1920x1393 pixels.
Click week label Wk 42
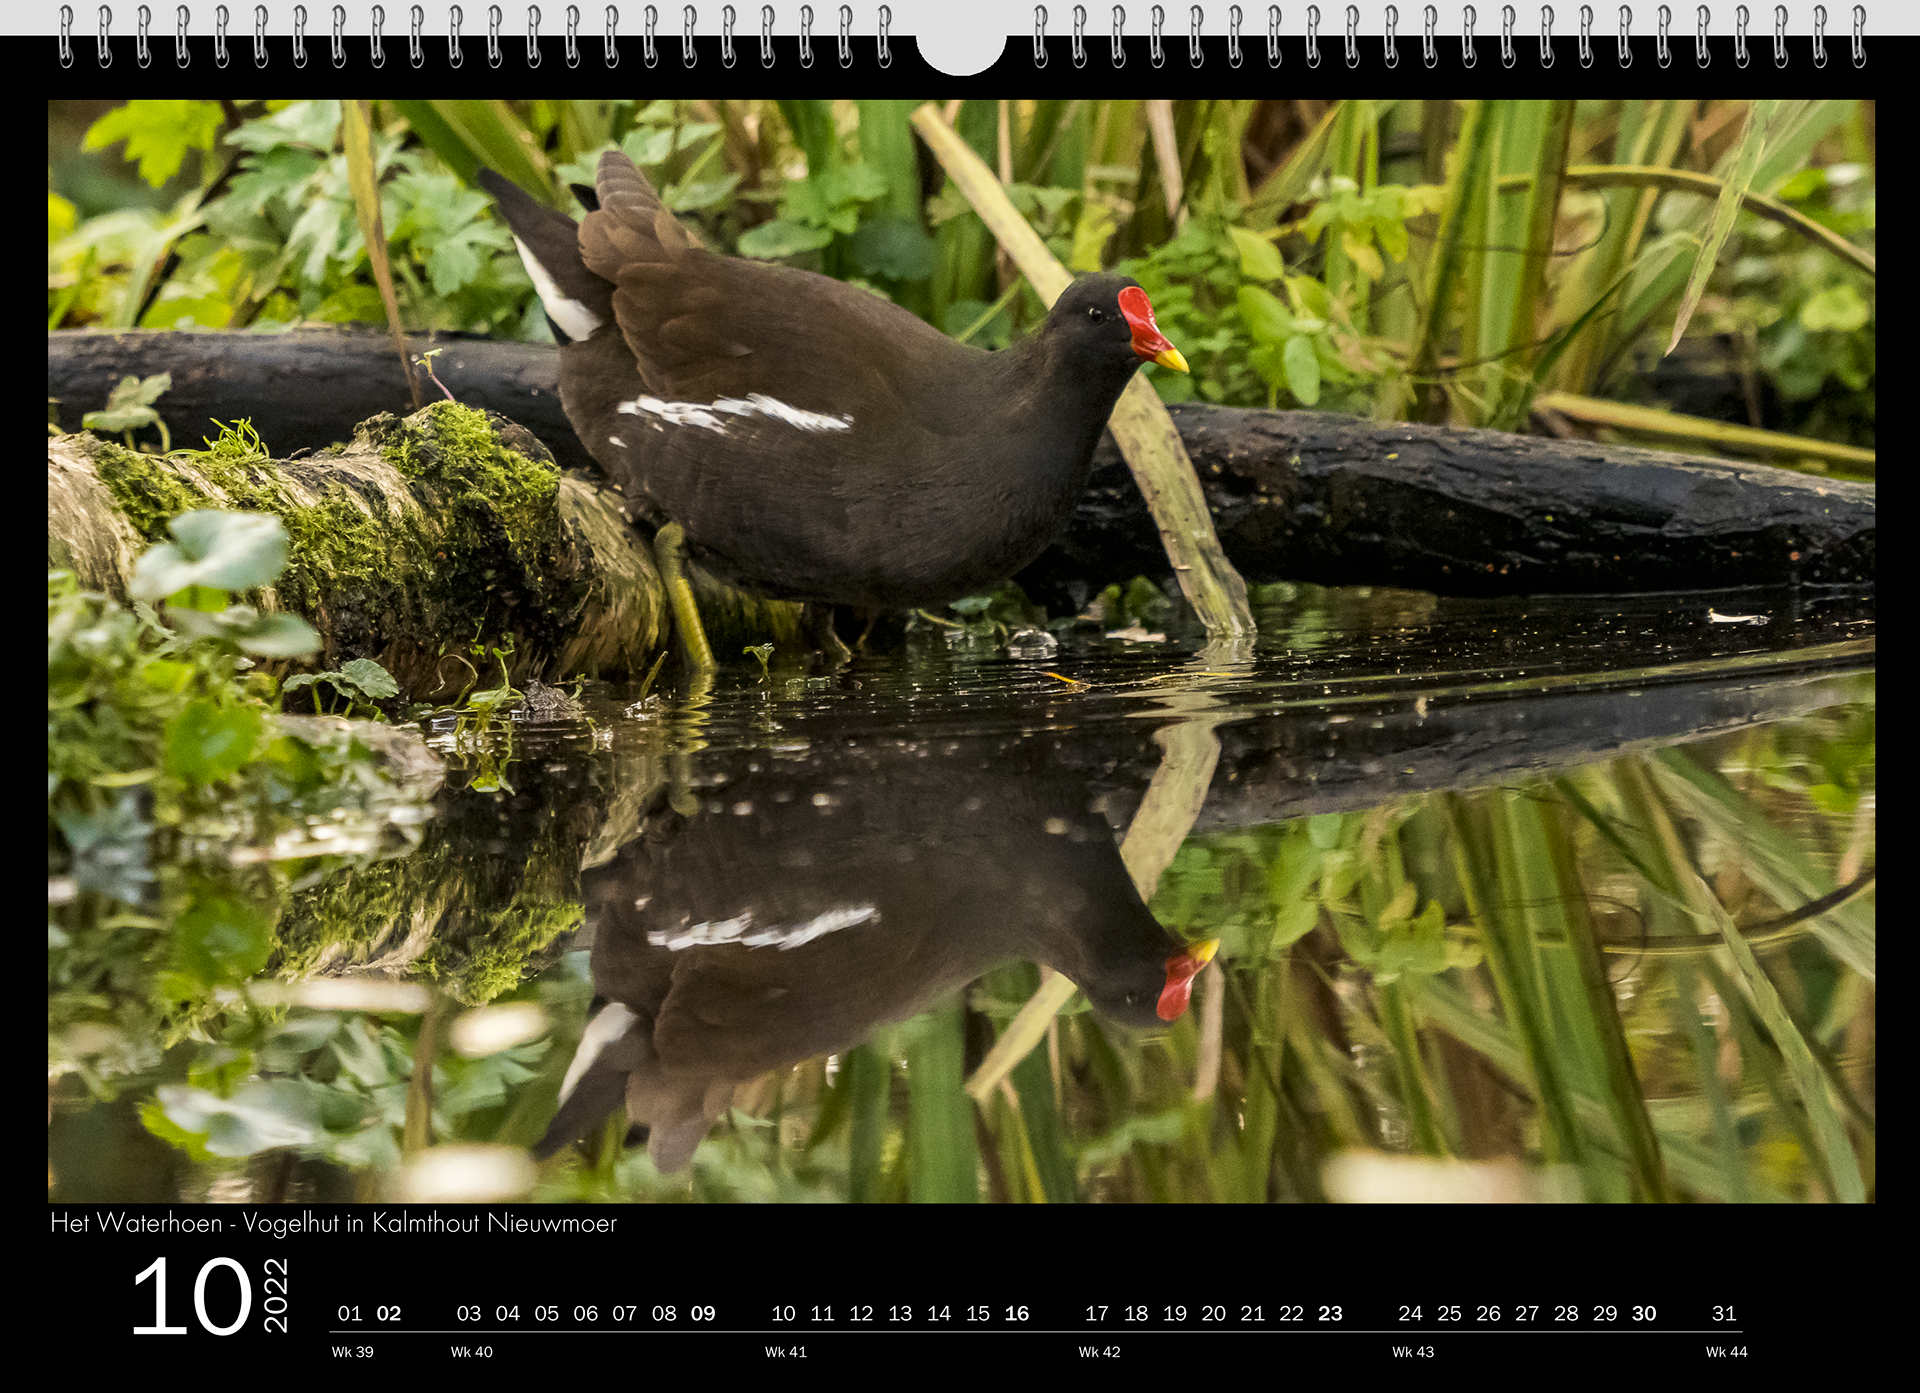coord(1100,1352)
